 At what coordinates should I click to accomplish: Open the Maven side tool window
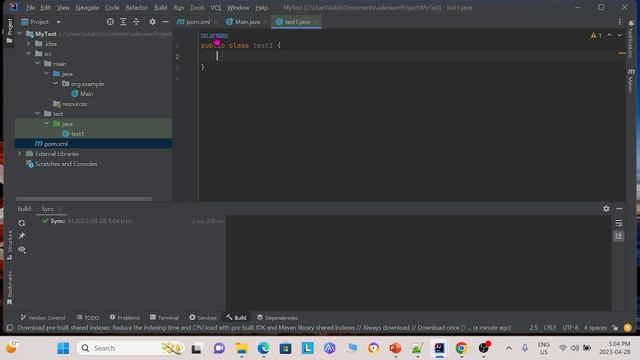tap(631, 80)
